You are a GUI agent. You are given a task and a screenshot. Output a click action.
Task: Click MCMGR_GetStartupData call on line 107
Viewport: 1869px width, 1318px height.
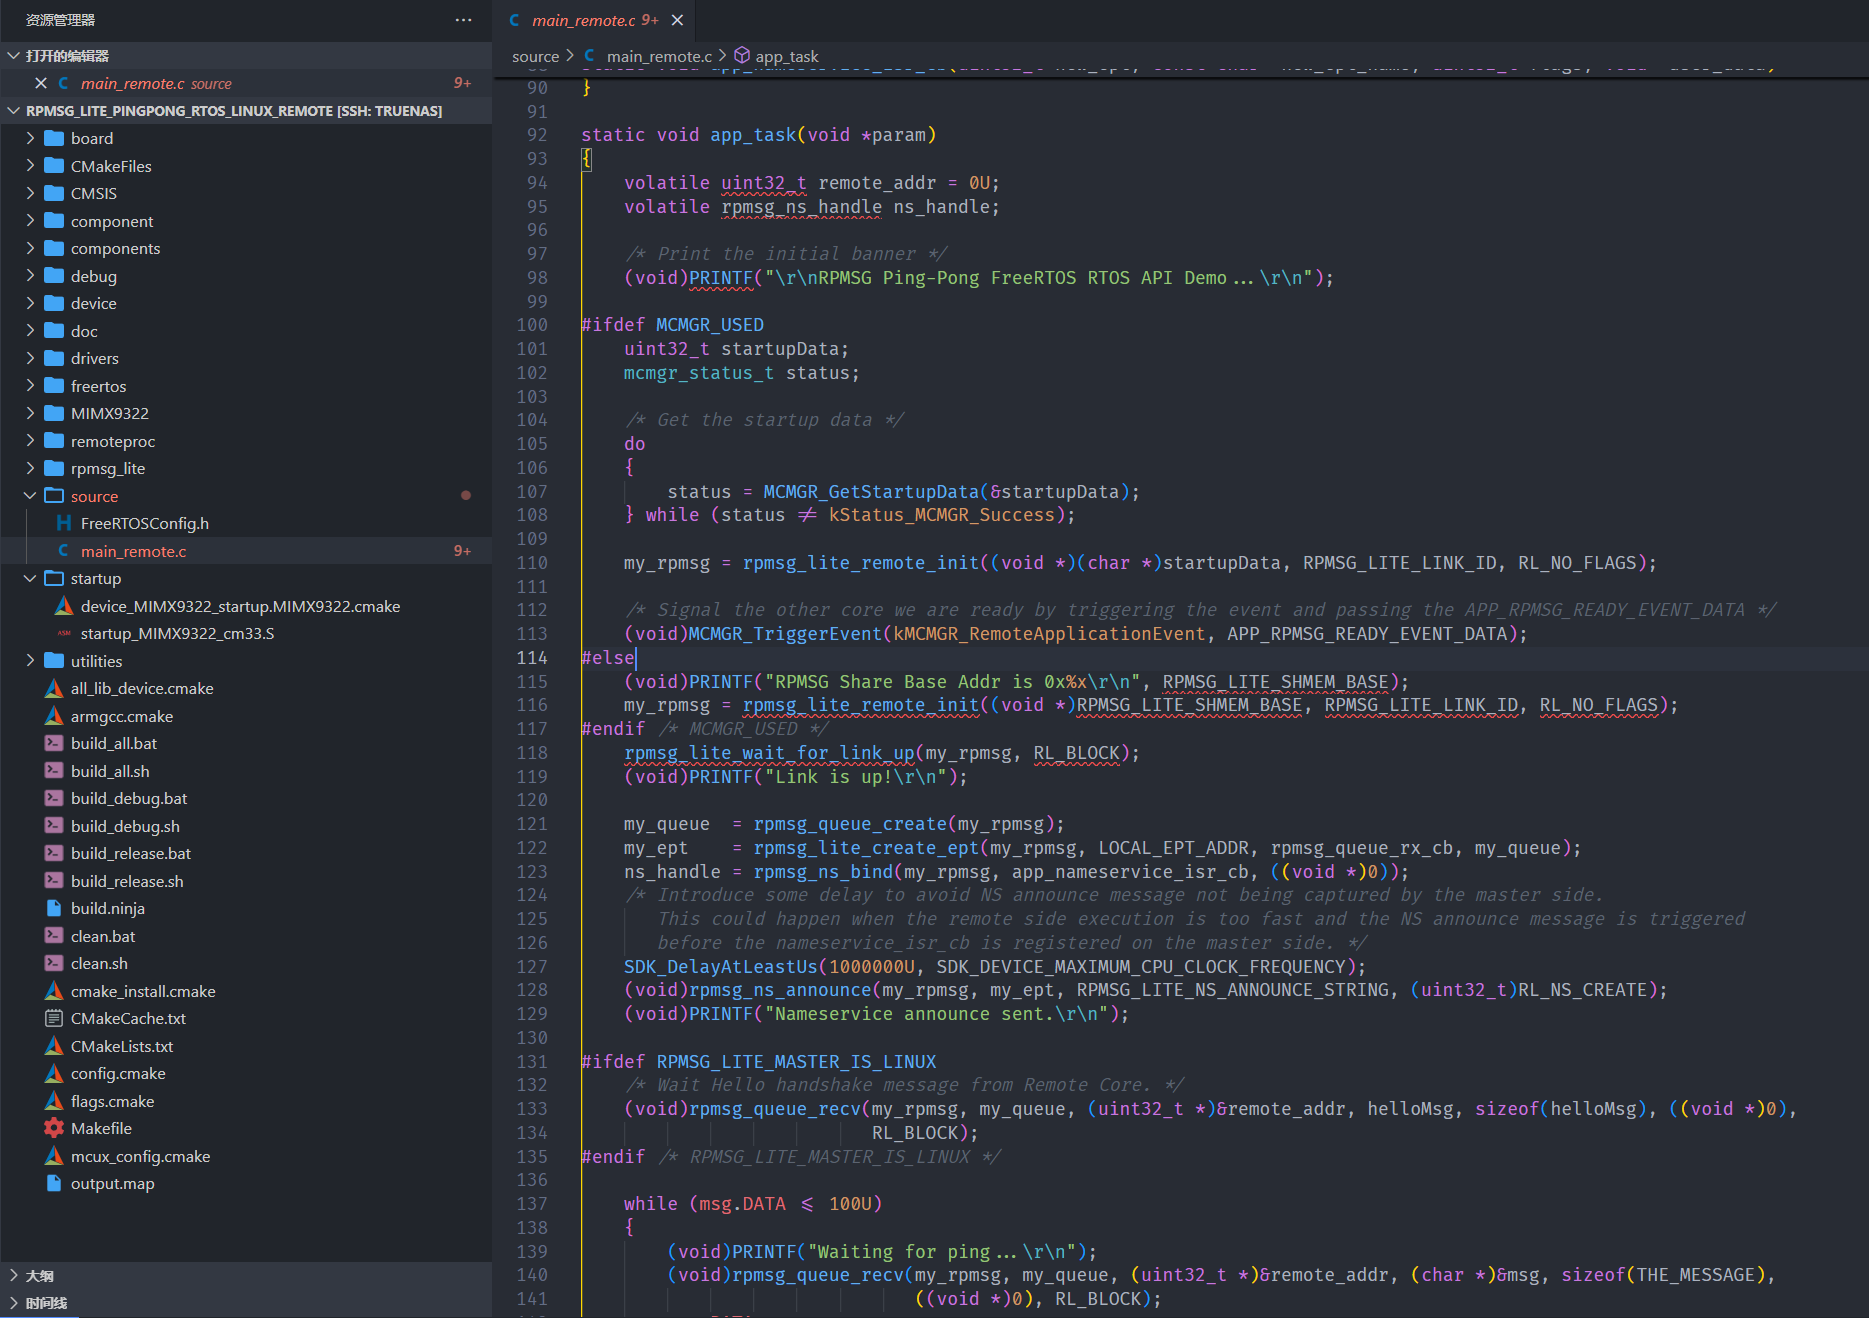tap(871, 492)
